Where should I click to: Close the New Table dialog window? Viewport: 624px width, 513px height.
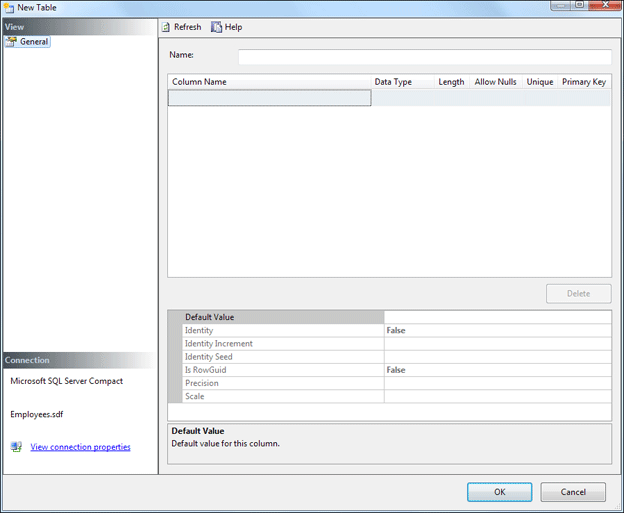[x=604, y=6]
